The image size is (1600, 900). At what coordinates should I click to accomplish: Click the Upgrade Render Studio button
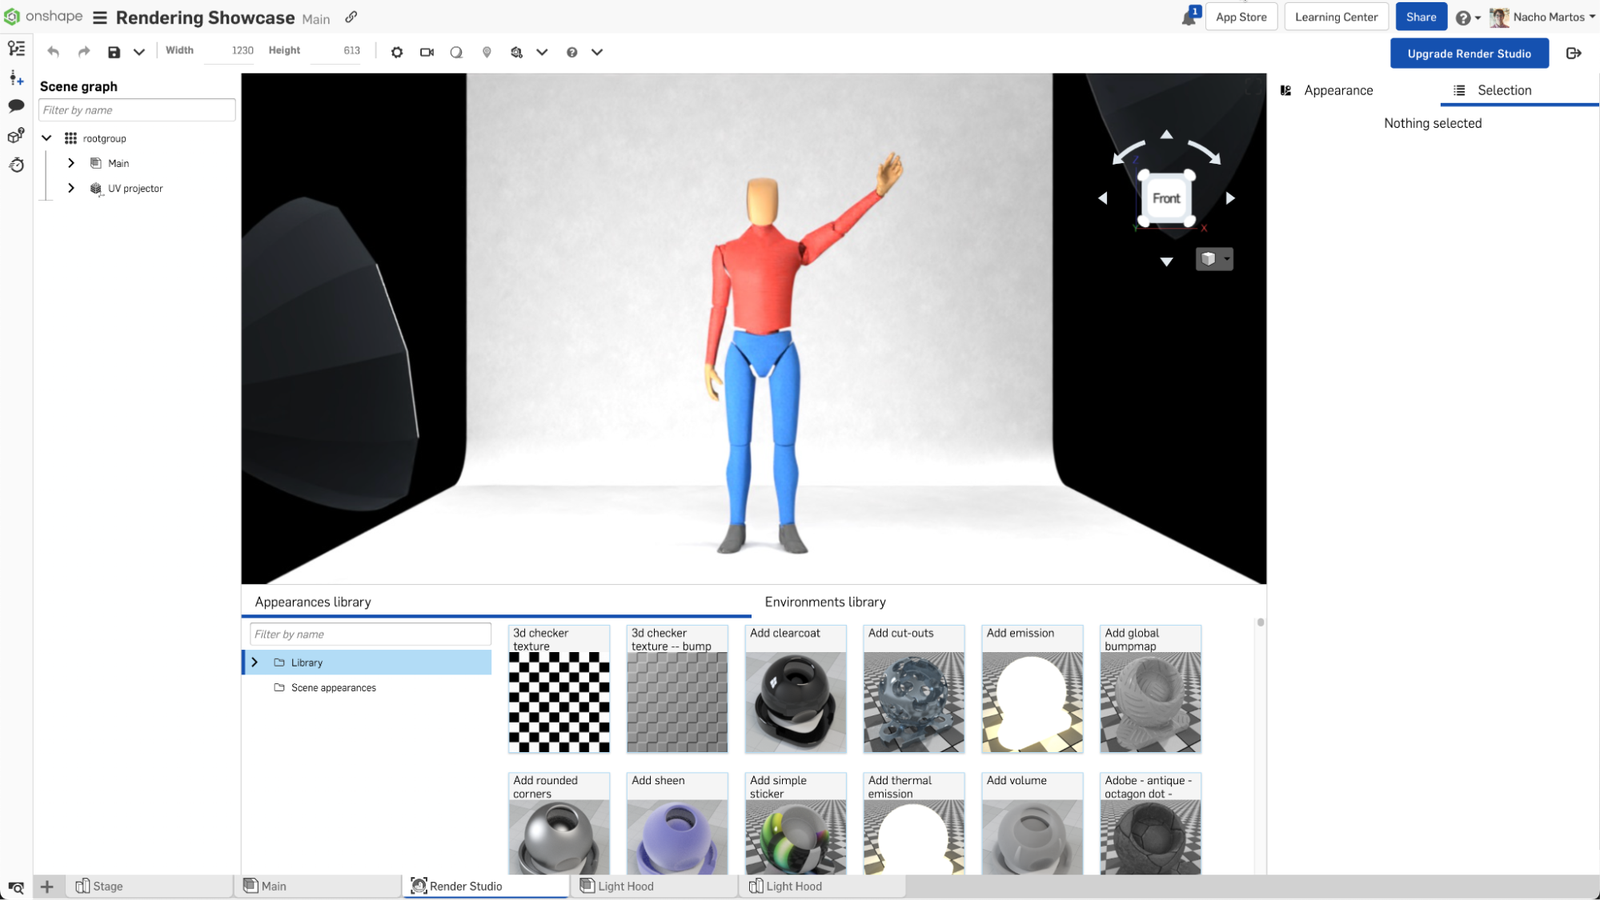coord(1469,53)
